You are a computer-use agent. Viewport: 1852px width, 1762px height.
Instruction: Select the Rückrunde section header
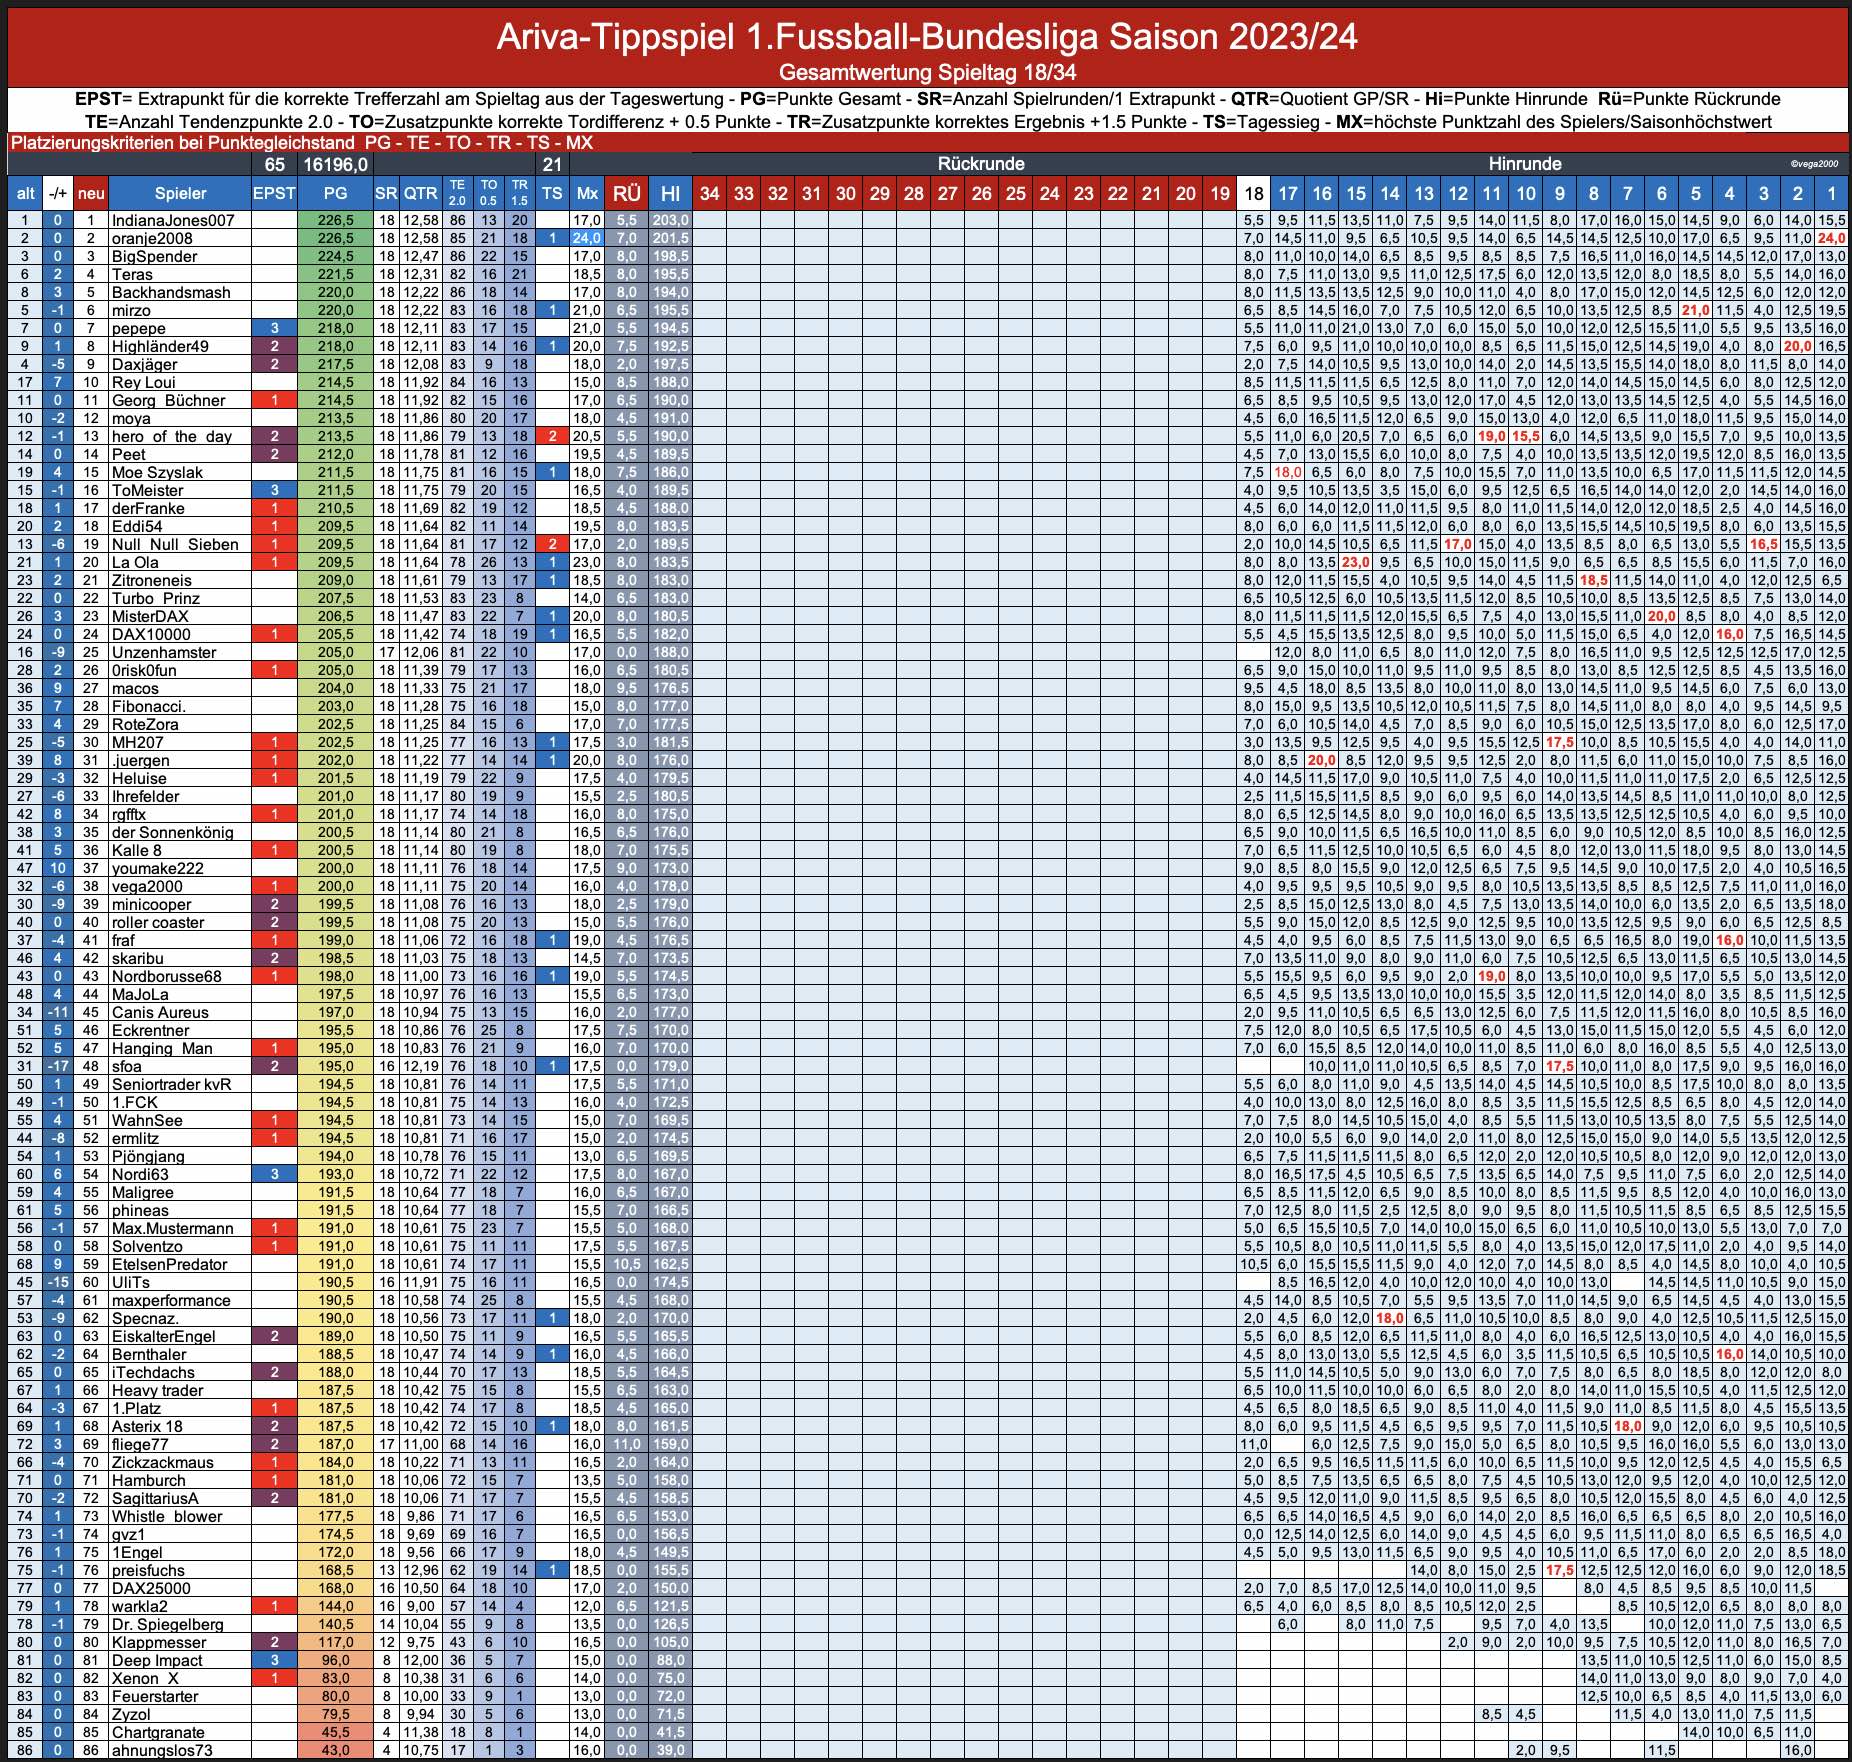[981, 164]
